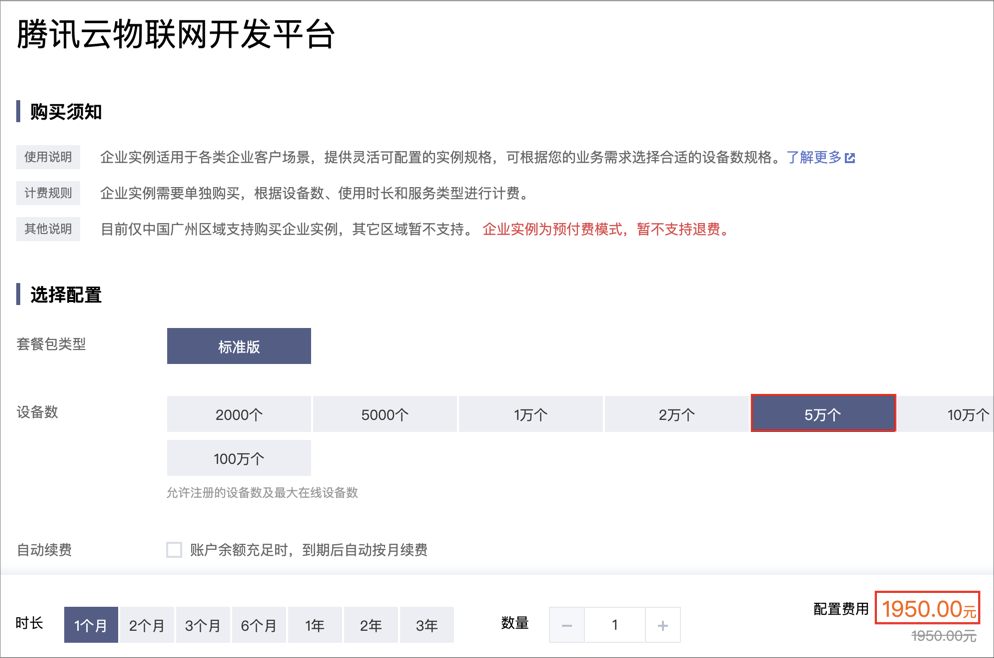The image size is (994, 658).
Task: Focus the quantity input field
Action: [615, 626]
